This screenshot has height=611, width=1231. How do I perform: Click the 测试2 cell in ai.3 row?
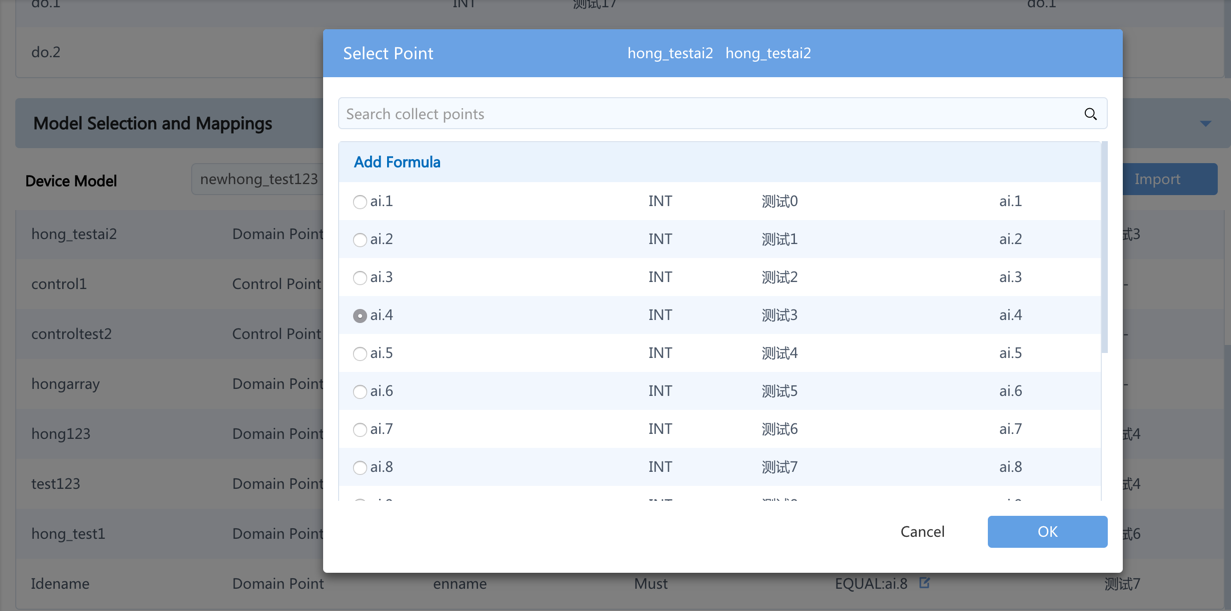(779, 277)
